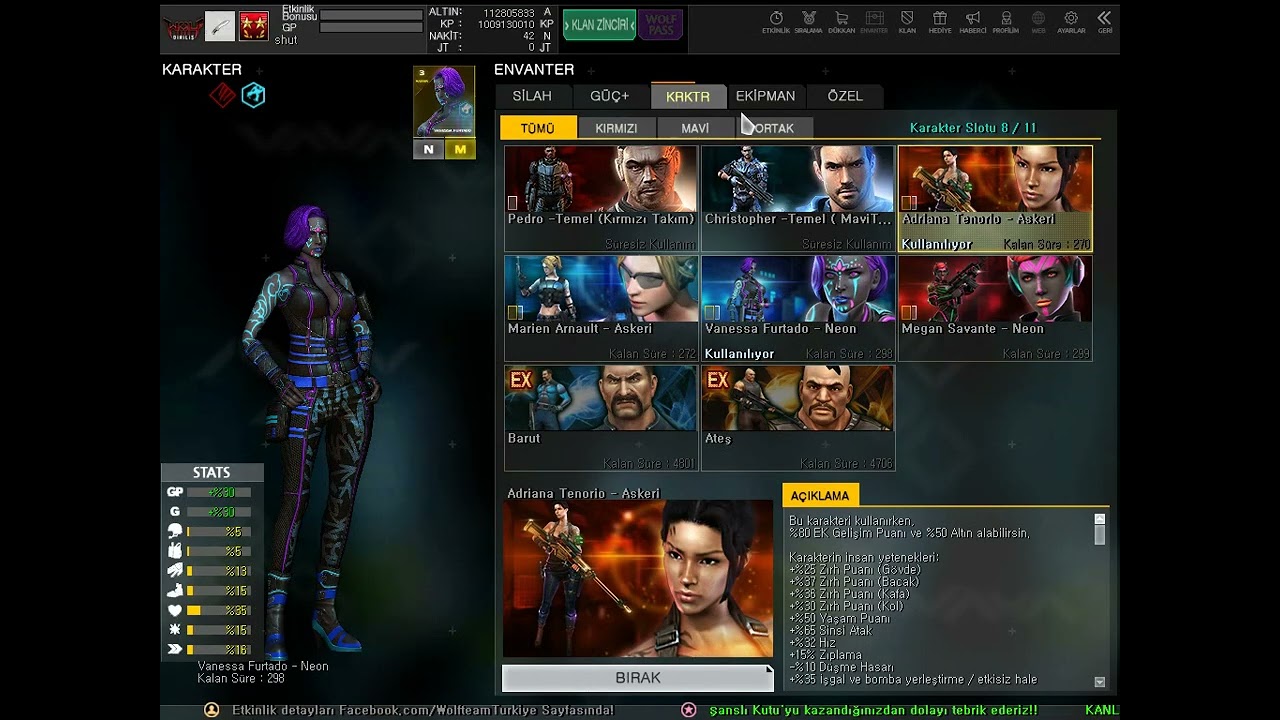The height and width of the screenshot is (720, 1280).
Task: Open the Ayarlar settings gear icon
Action: coord(1071,22)
